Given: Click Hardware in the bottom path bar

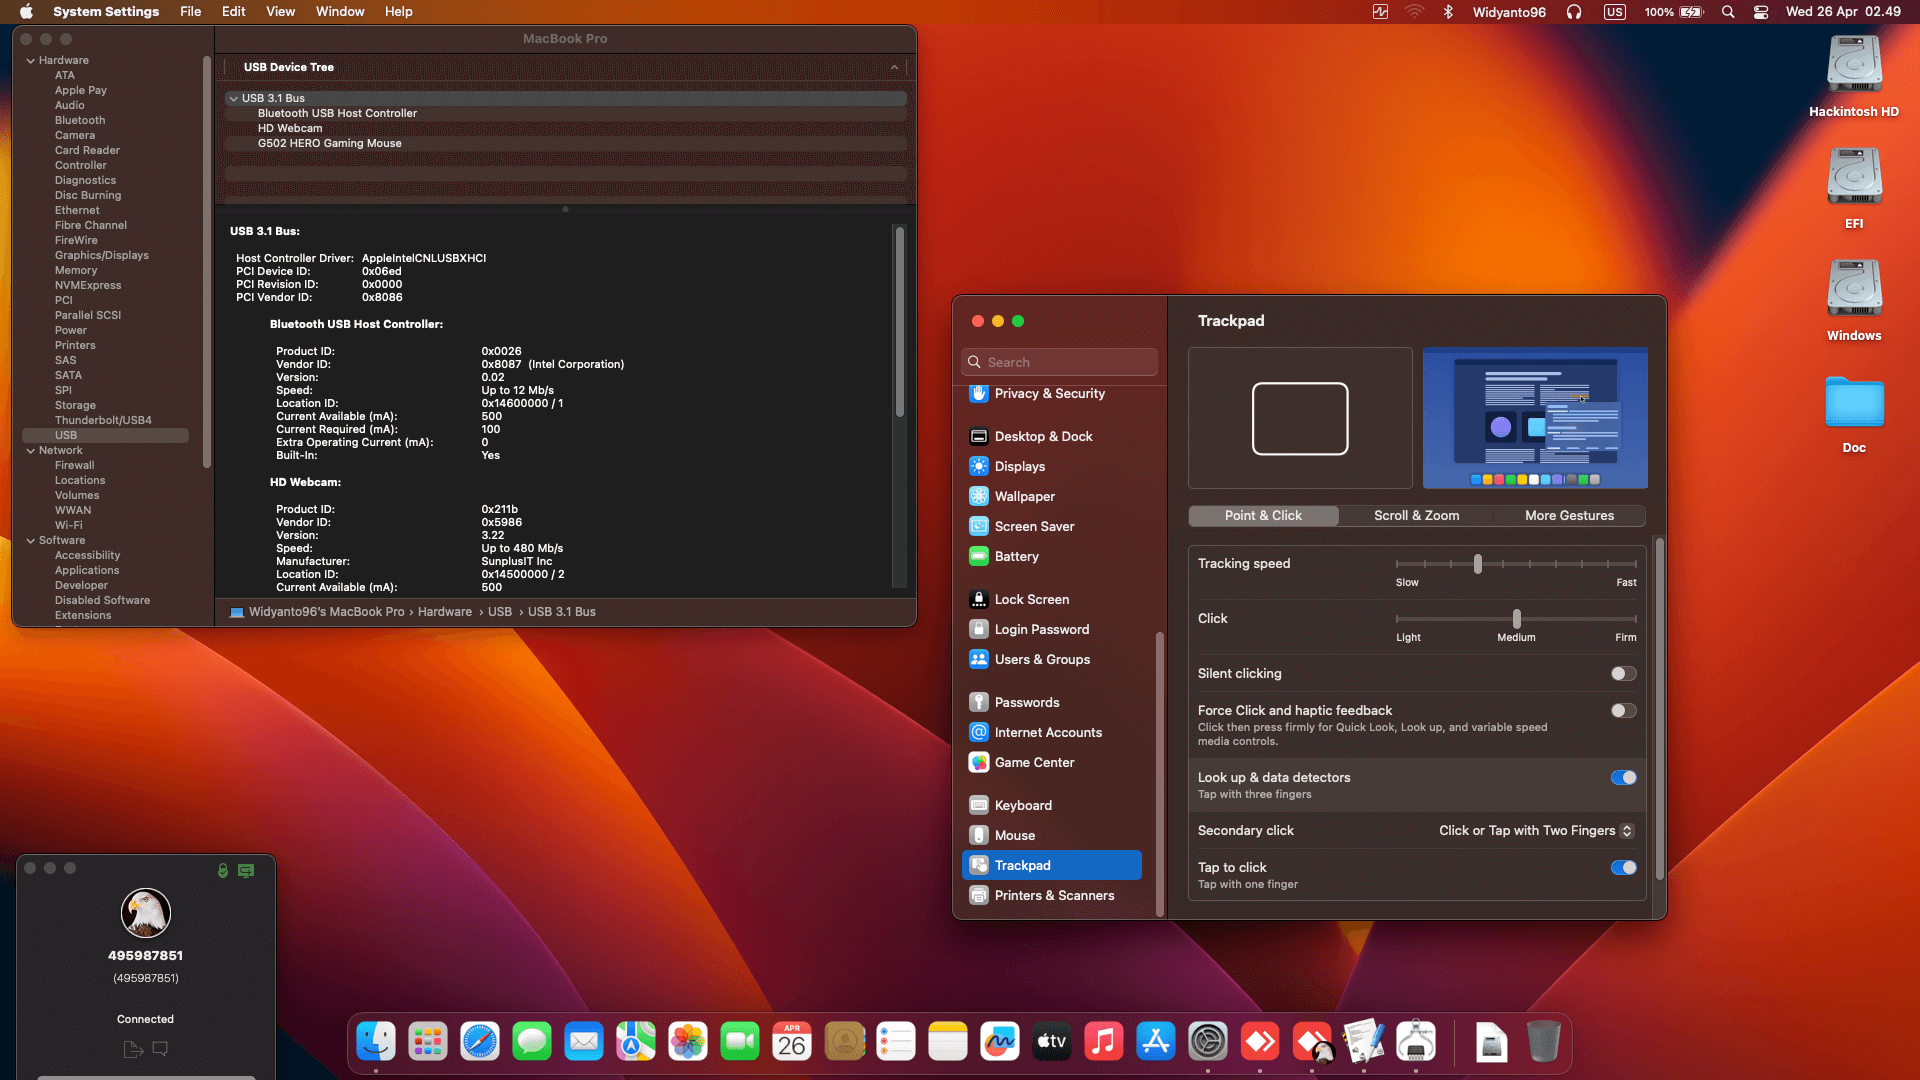Looking at the screenshot, I should coord(444,612).
